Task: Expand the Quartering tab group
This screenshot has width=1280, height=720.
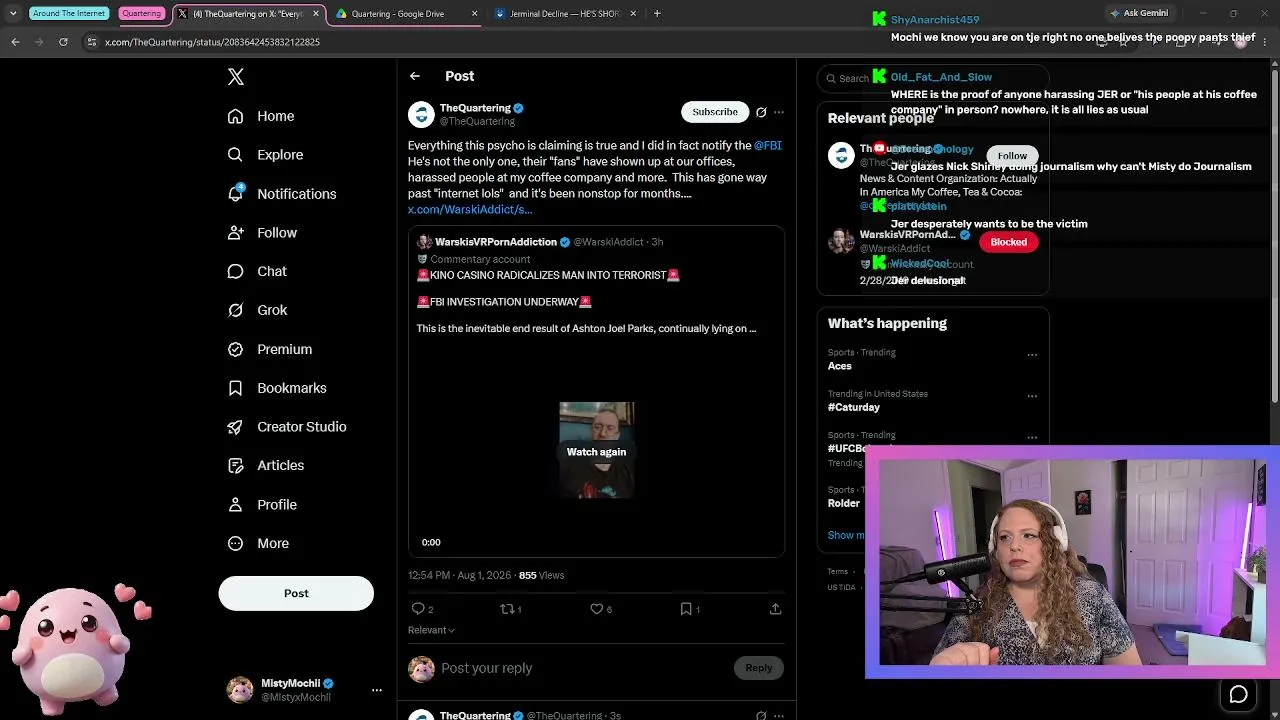Action: pos(141,14)
